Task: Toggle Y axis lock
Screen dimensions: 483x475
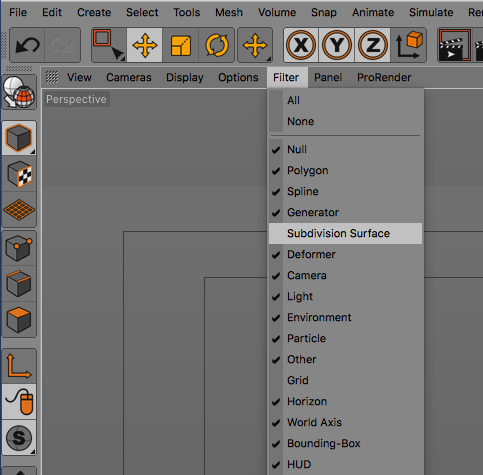Action: [337, 45]
